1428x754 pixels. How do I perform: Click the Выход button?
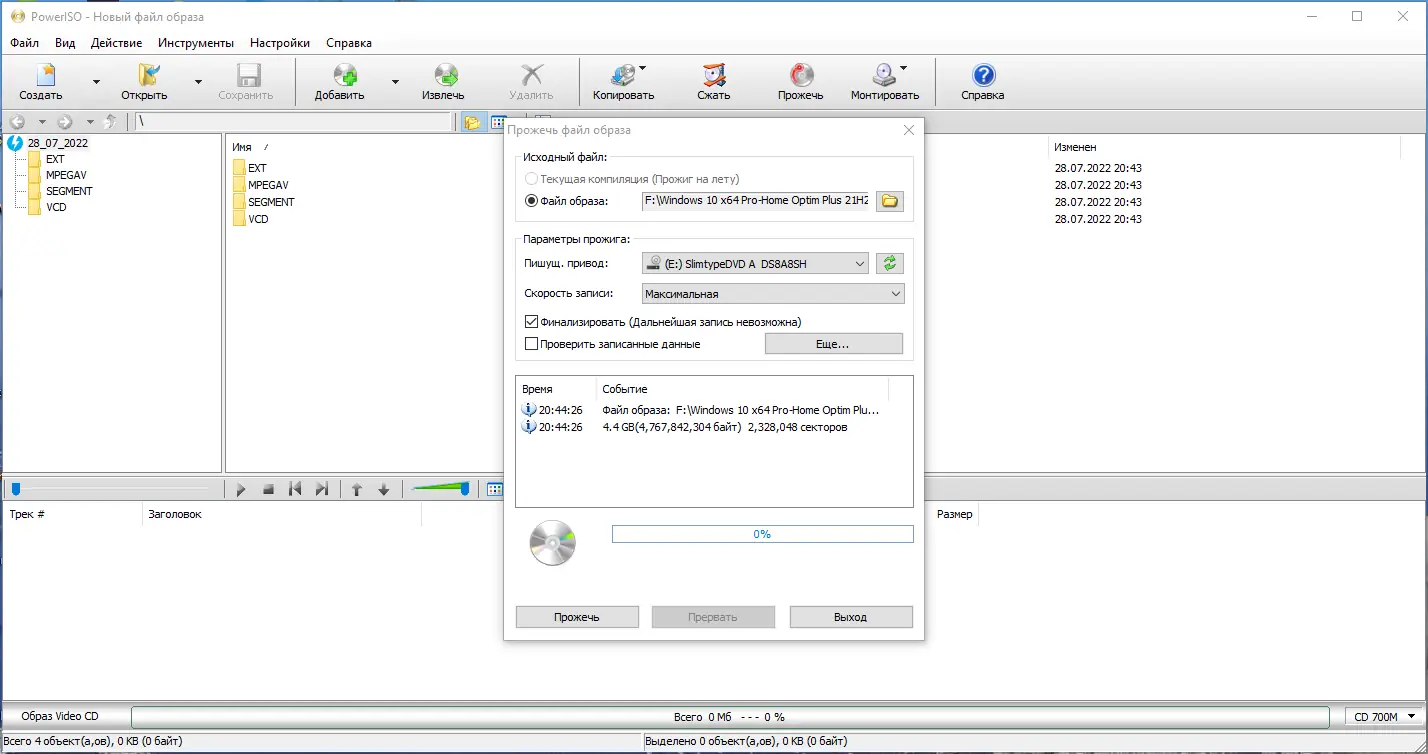pos(851,617)
